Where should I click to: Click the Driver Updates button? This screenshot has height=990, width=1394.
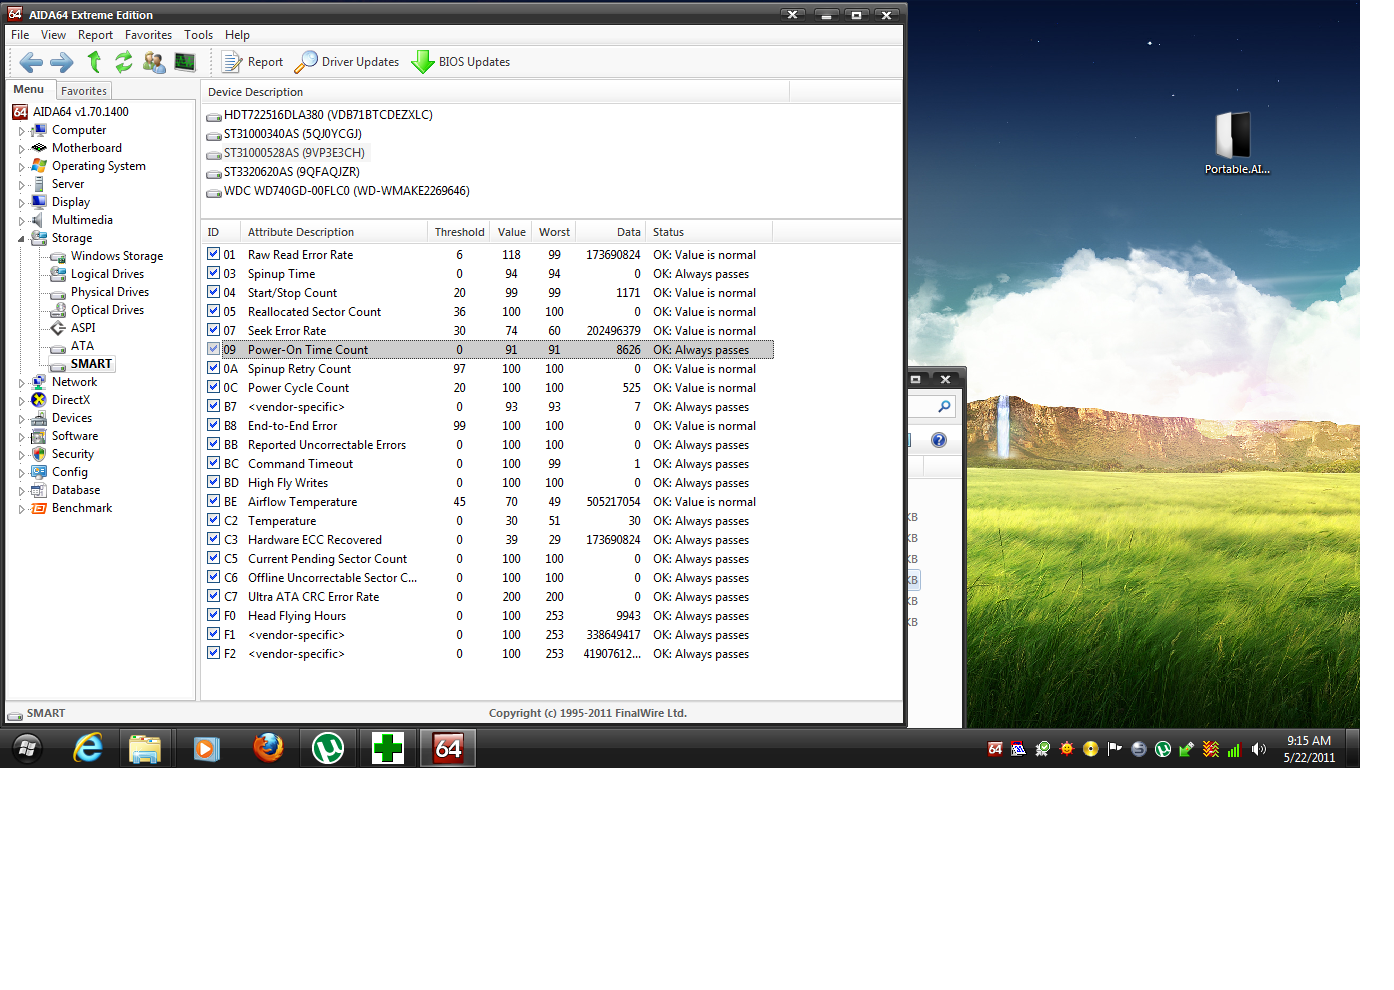point(348,62)
